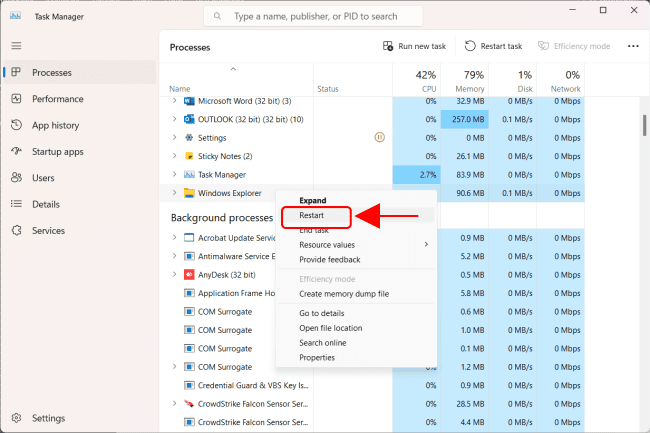Click the Sticky Notes process icon
Viewport: 650px width, 433px height.
point(189,156)
